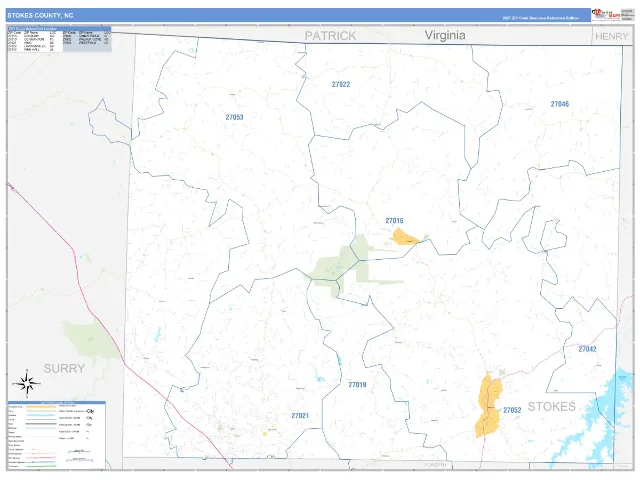The height and width of the screenshot is (480, 640).
Task: Select ZIP code label 27042
Action: pyautogui.click(x=587, y=349)
